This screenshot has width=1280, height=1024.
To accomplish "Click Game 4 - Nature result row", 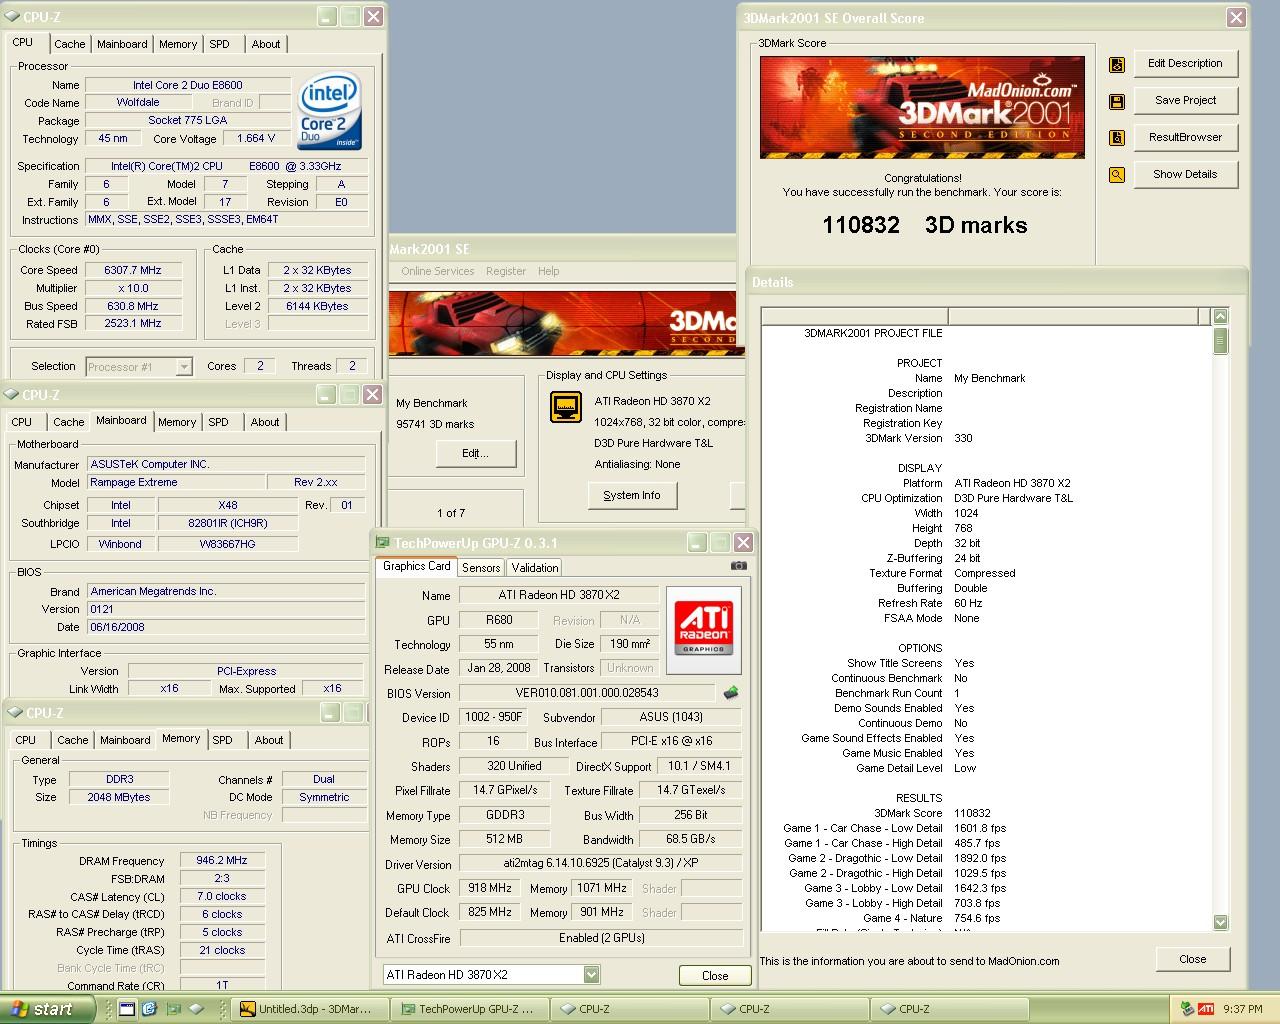I will 931,918.
